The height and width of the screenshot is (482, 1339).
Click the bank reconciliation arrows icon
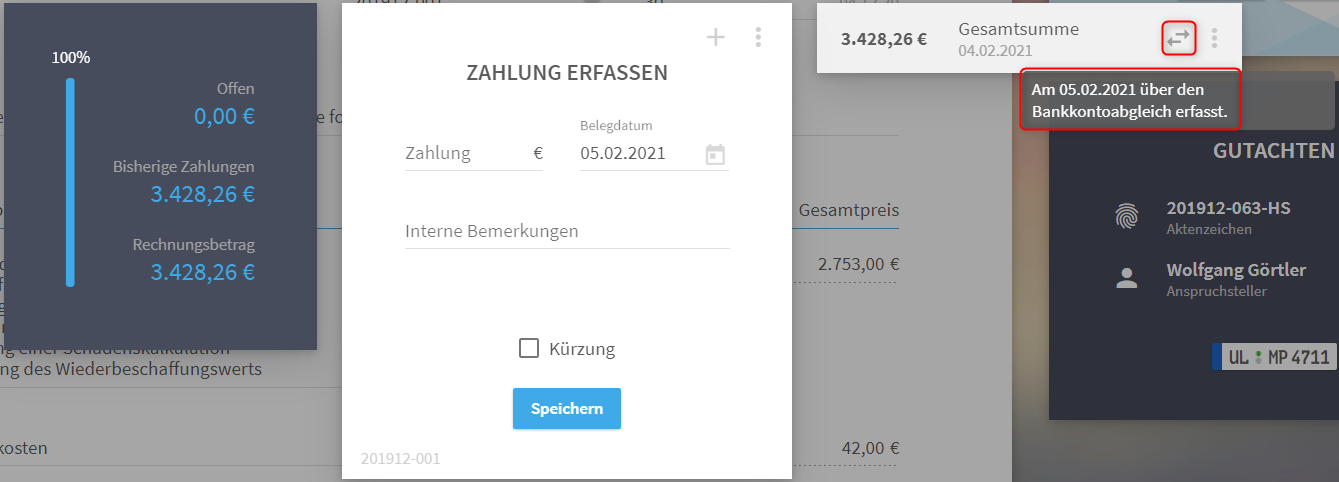pos(1179,38)
